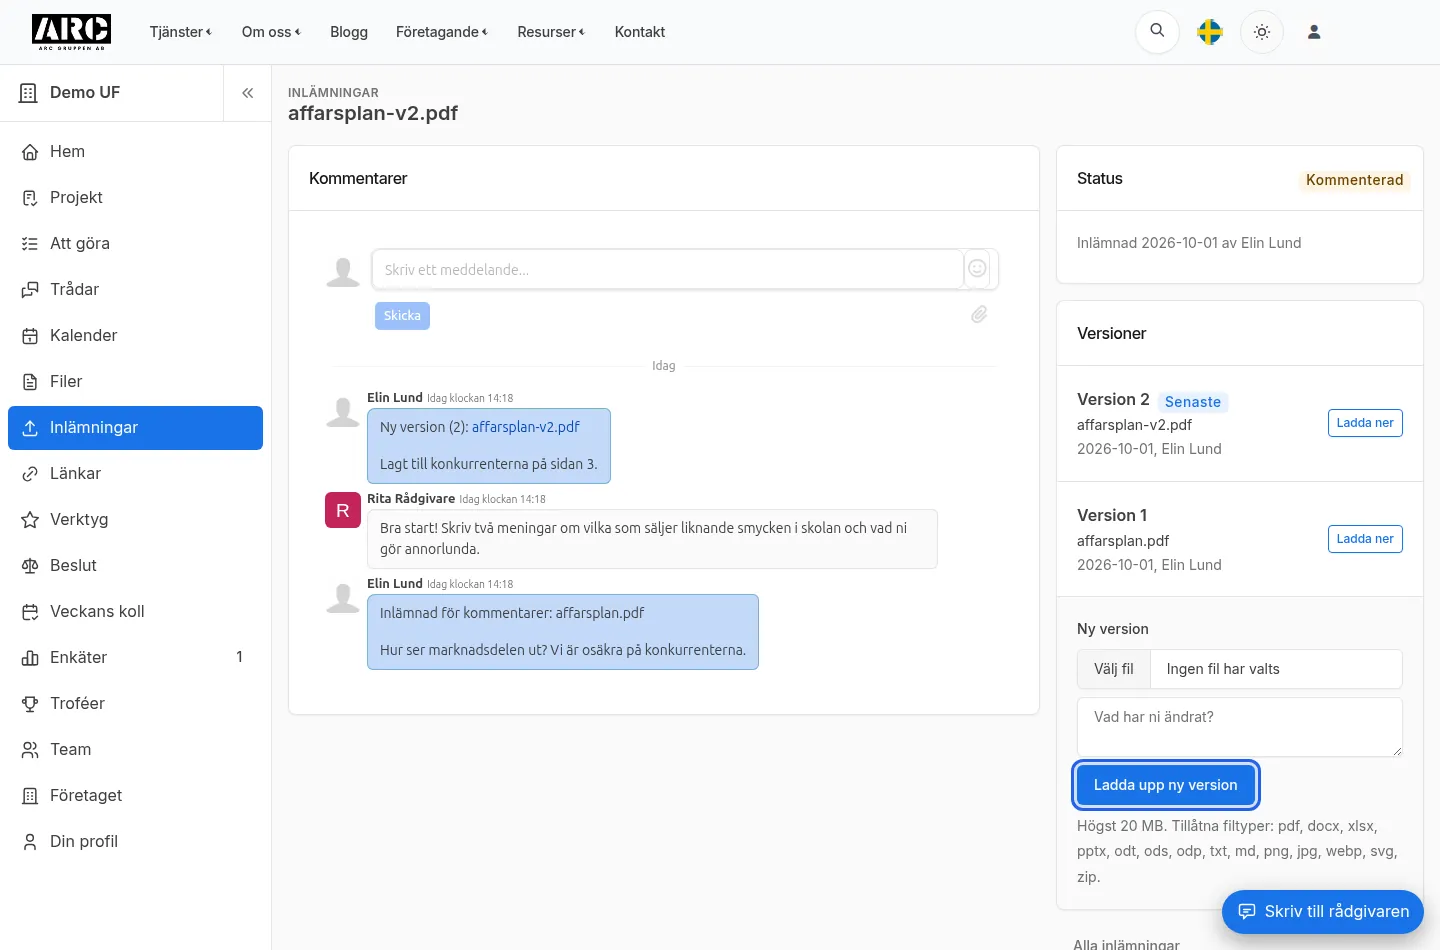Expand the Tjänster dropdown menu
This screenshot has width=1440, height=950.
(181, 32)
